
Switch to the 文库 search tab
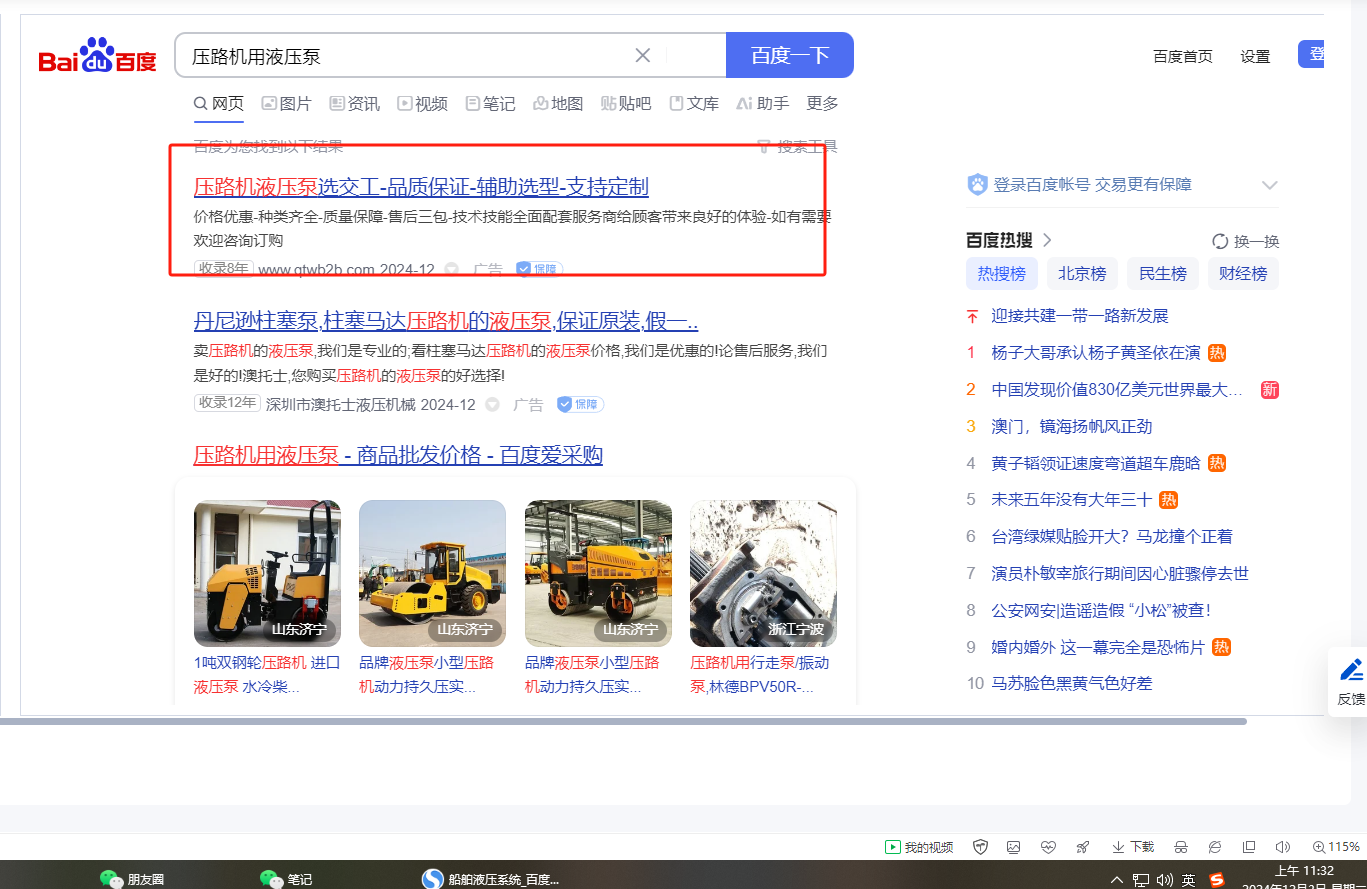click(694, 103)
